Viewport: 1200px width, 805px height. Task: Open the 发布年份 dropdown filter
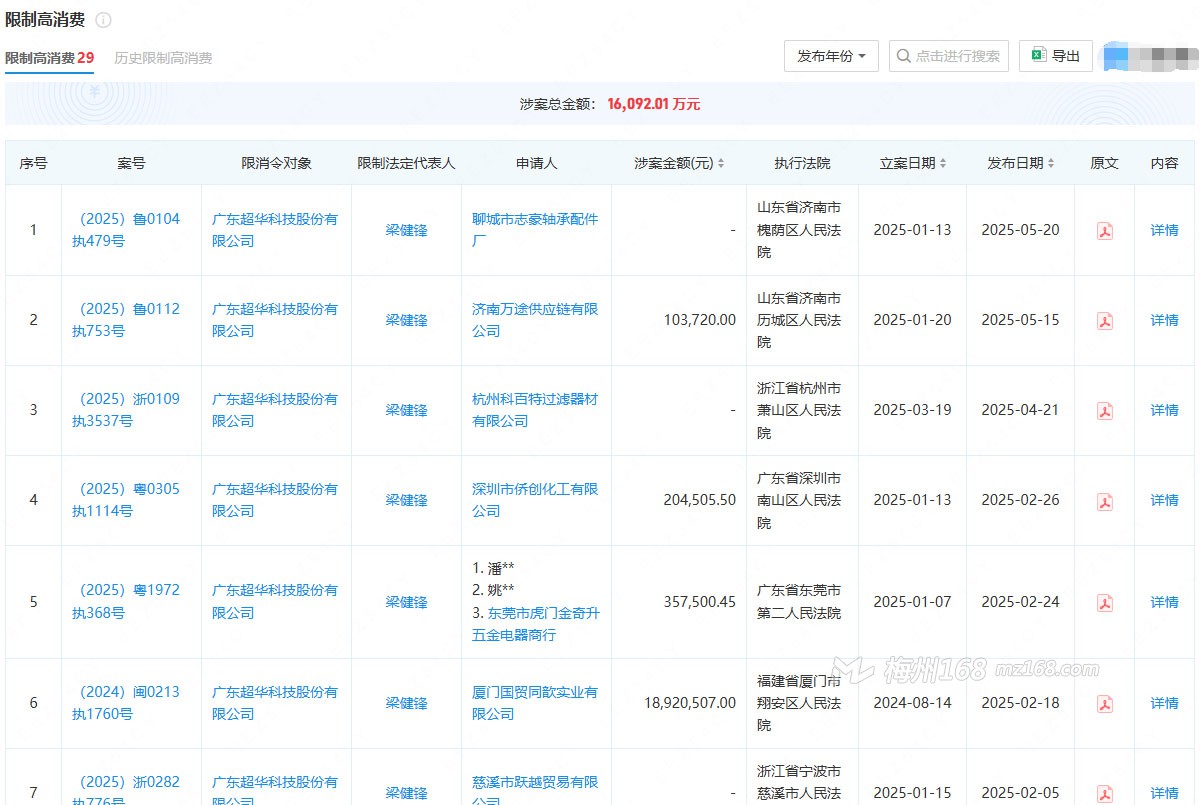coord(831,56)
